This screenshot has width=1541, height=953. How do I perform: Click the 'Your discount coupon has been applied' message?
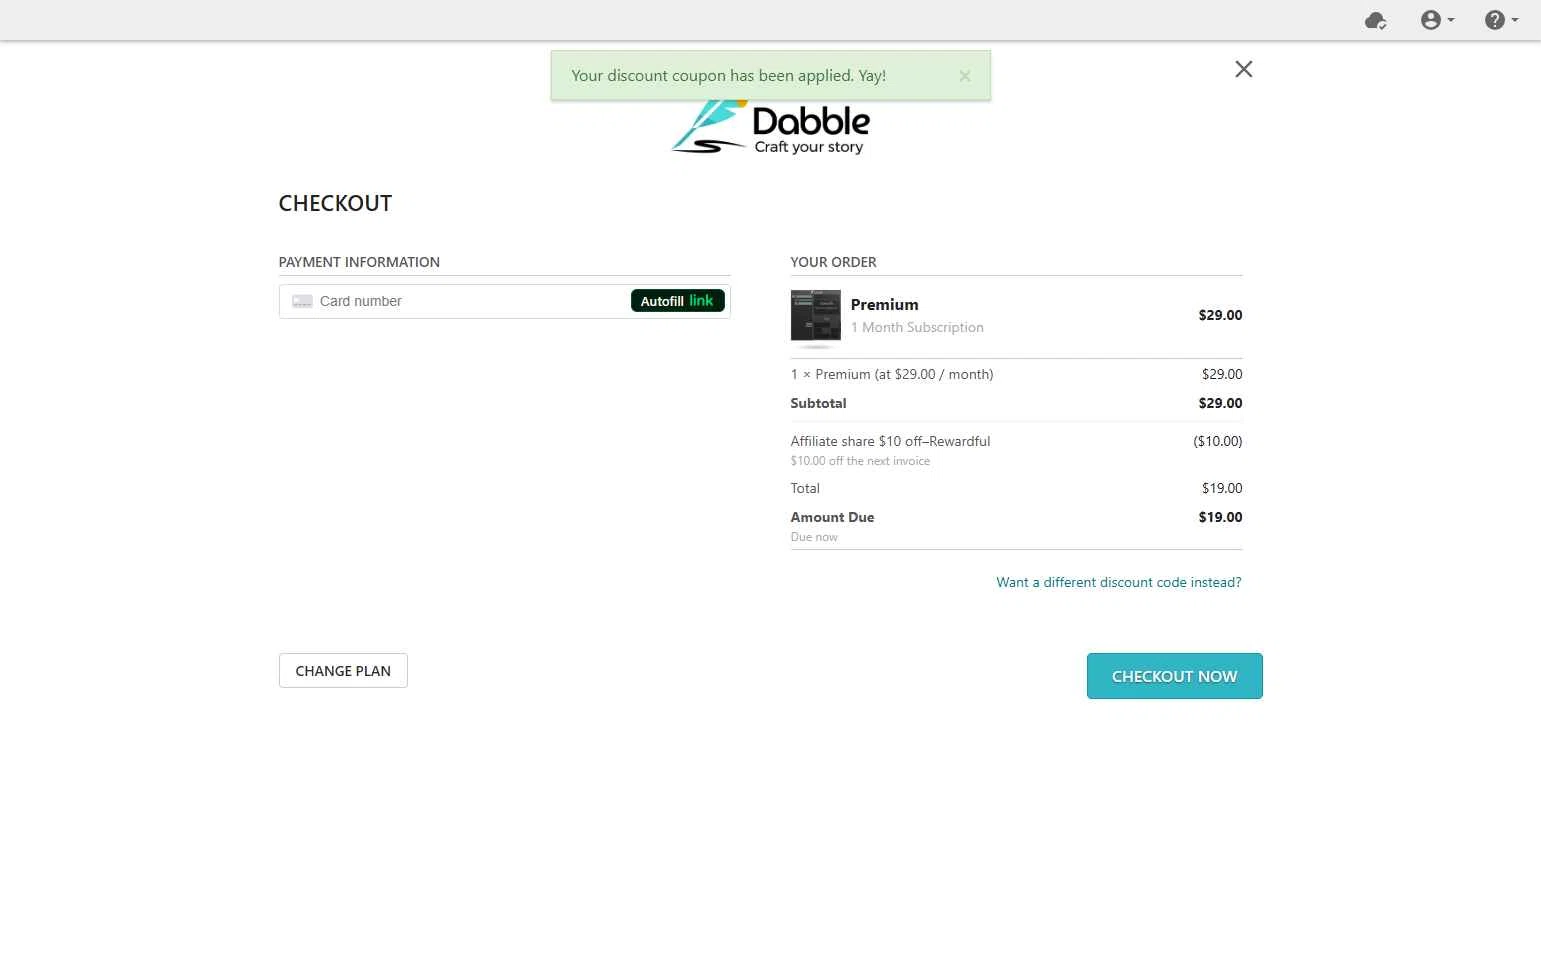(x=728, y=76)
